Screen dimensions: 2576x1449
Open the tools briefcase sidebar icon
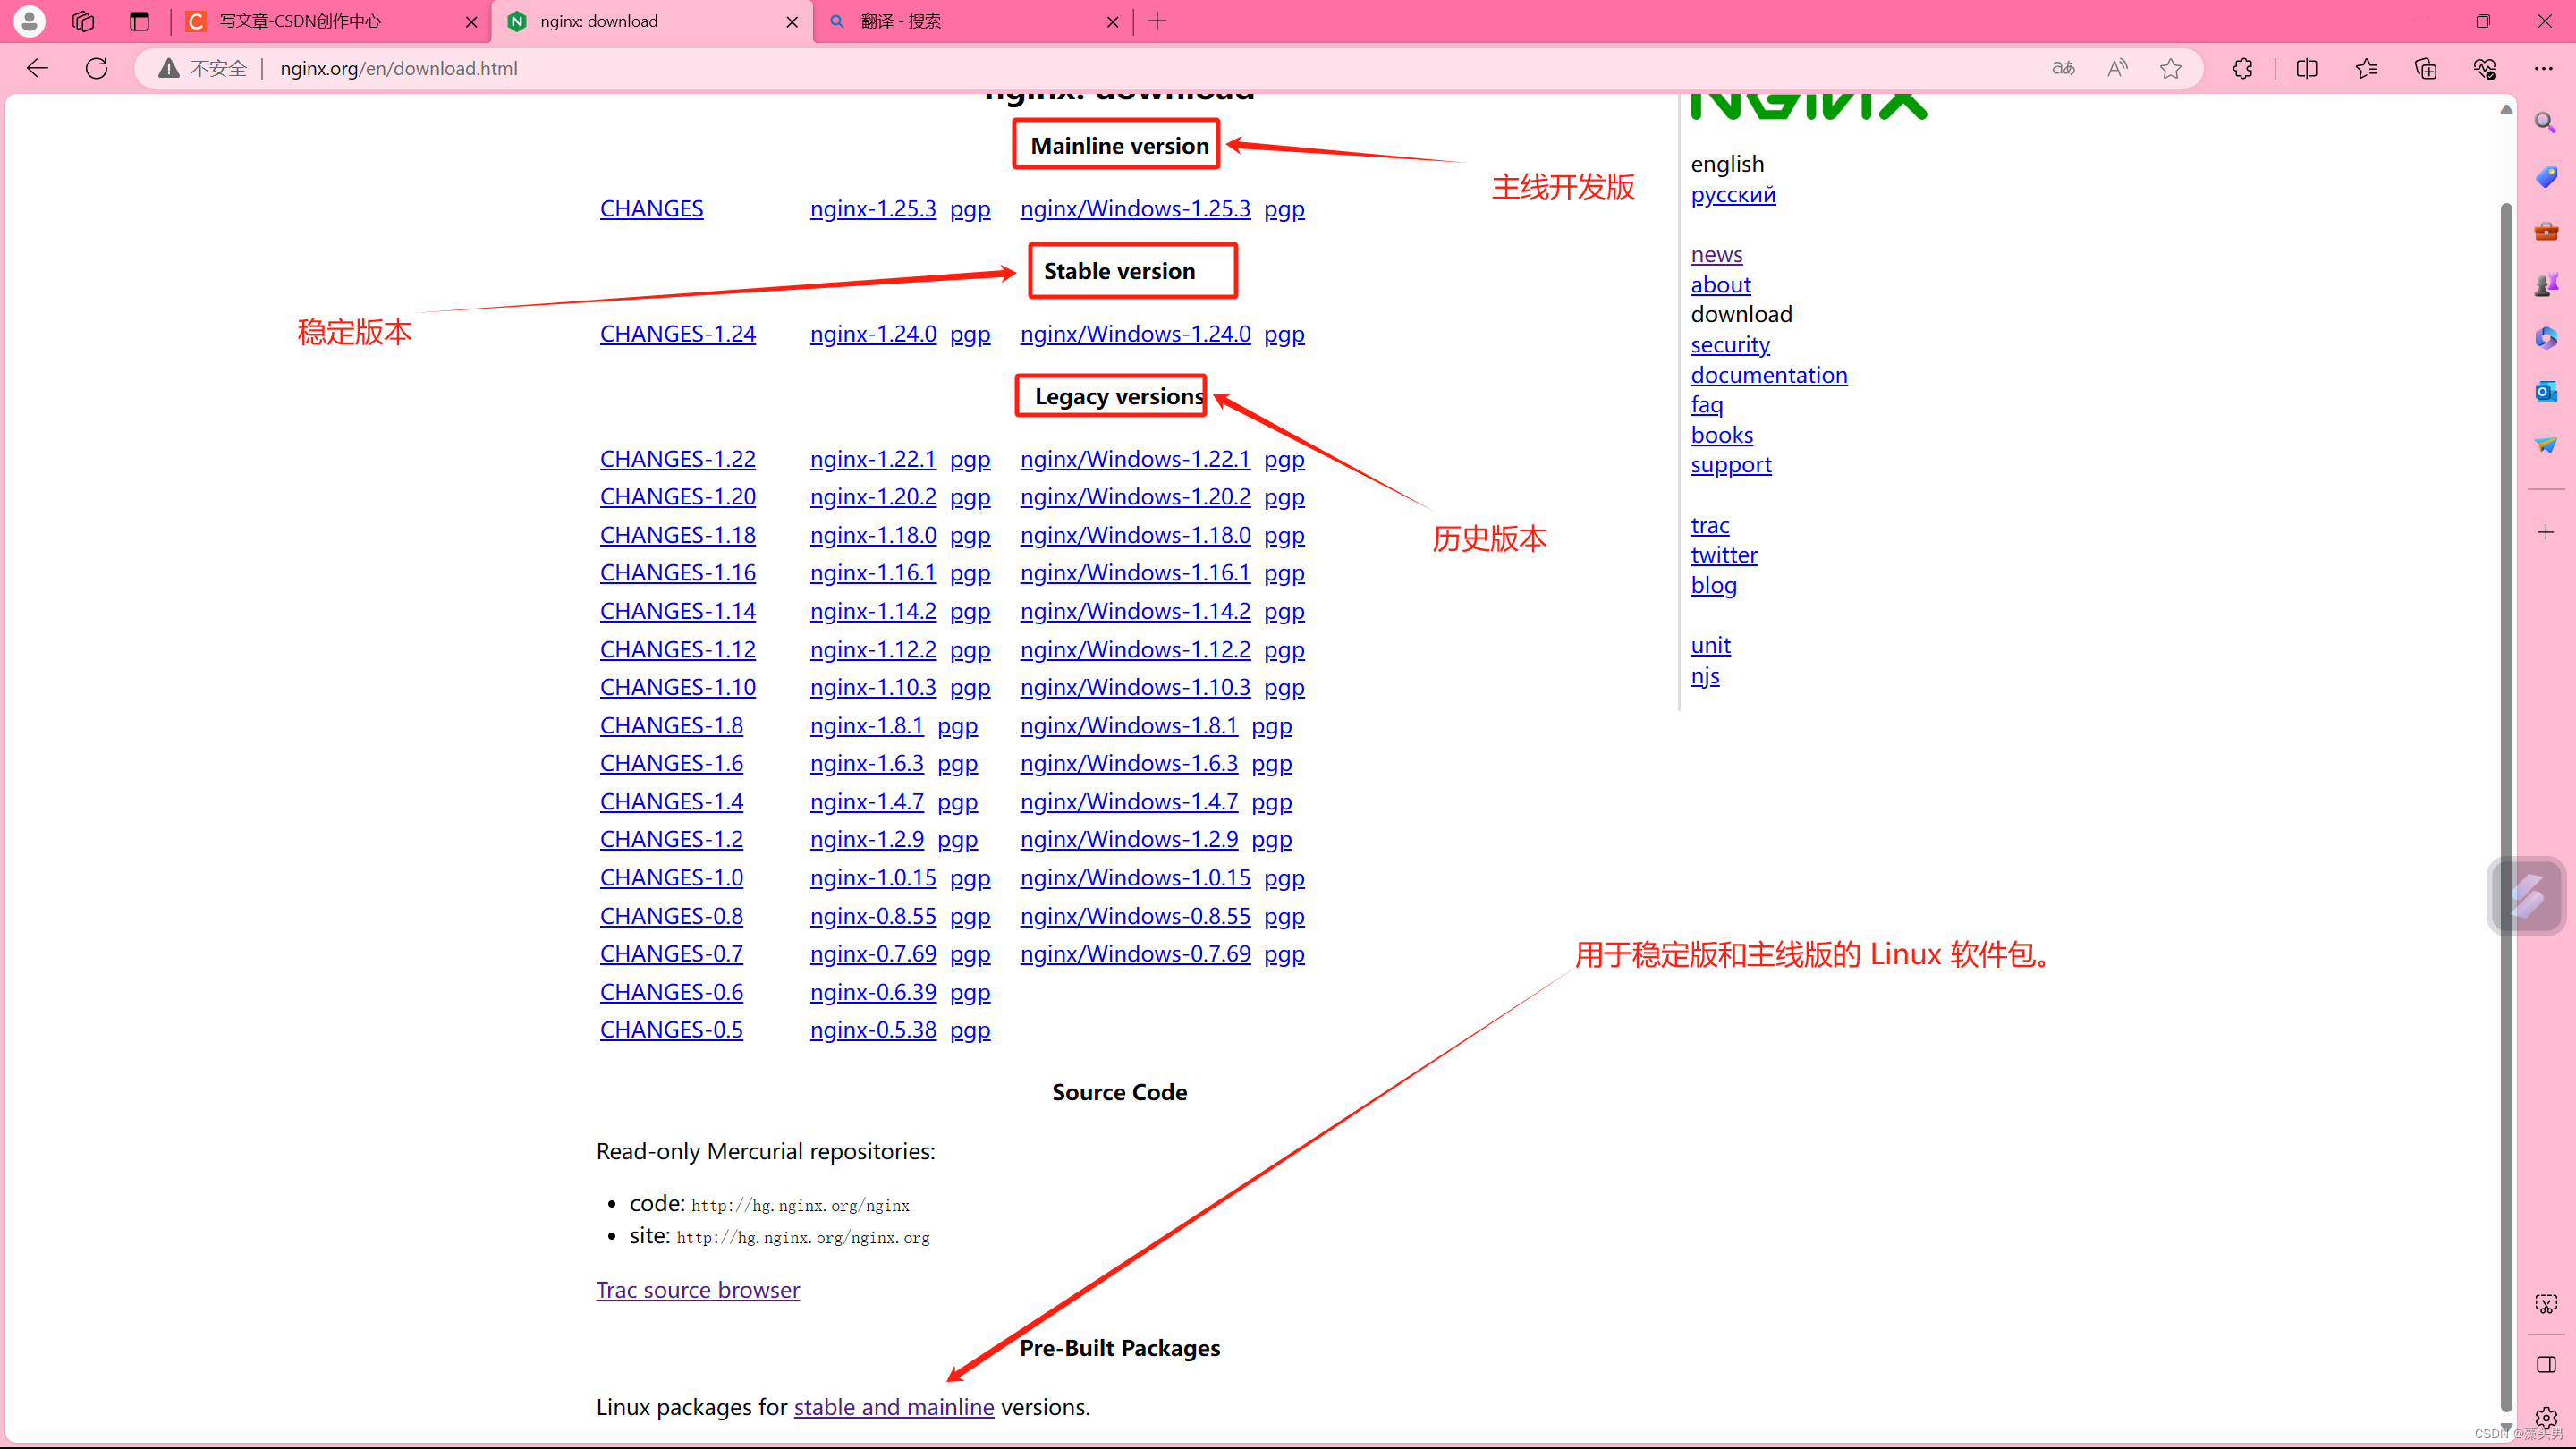tap(2546, 231)
